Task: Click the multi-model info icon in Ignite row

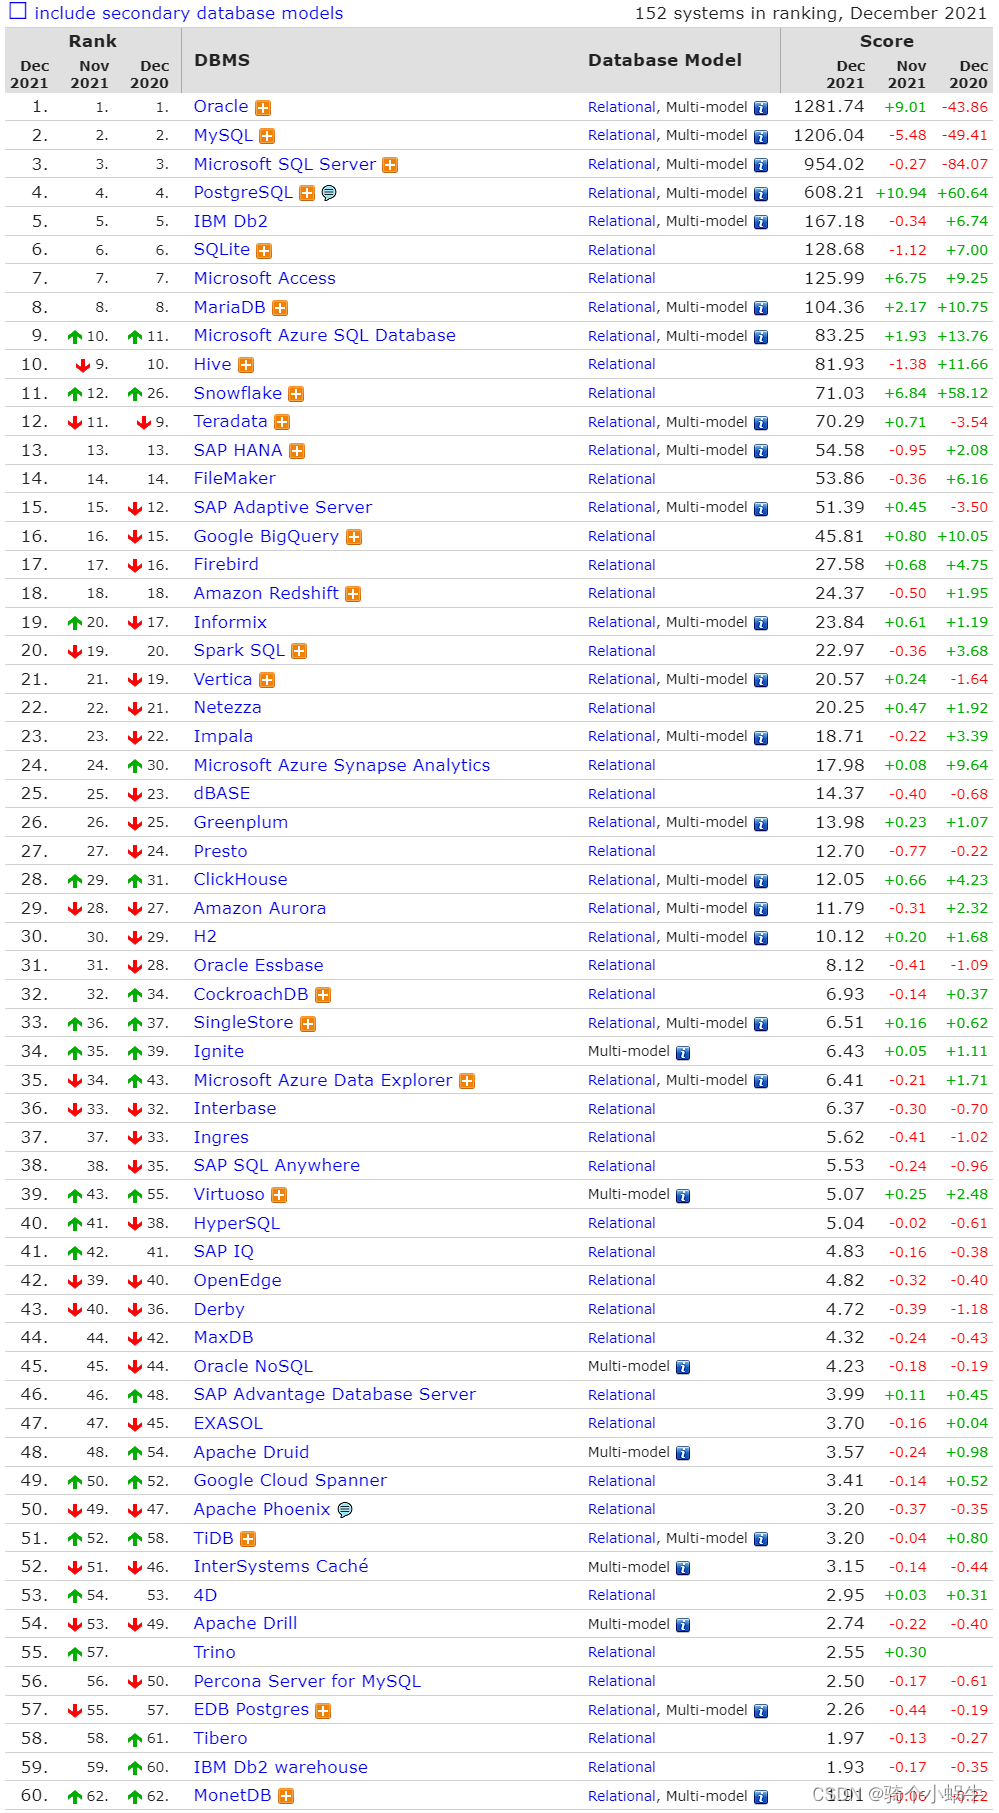Action: point(683,1053)
